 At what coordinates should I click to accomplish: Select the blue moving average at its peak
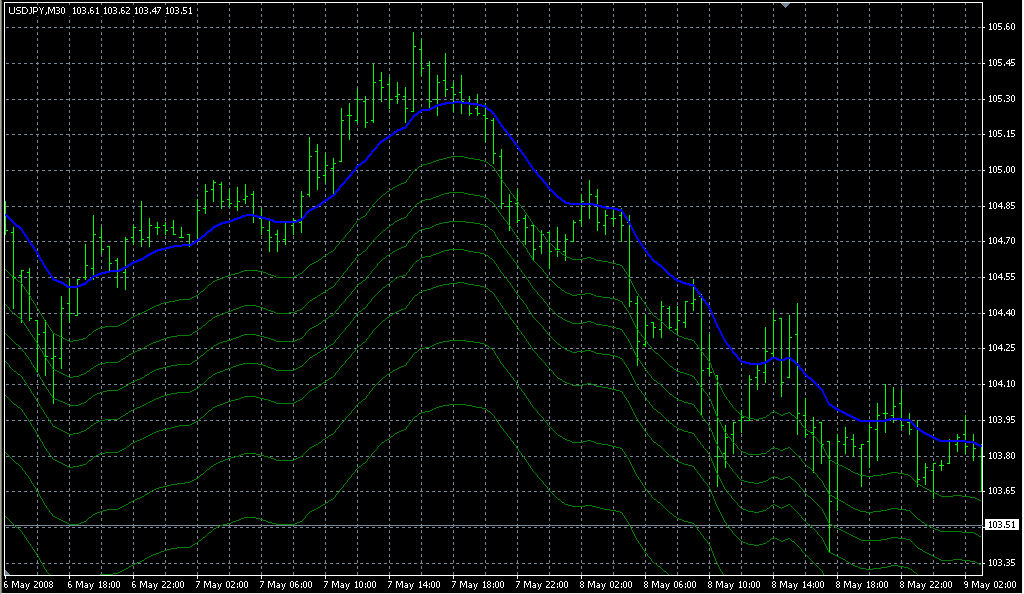[455, 102]
